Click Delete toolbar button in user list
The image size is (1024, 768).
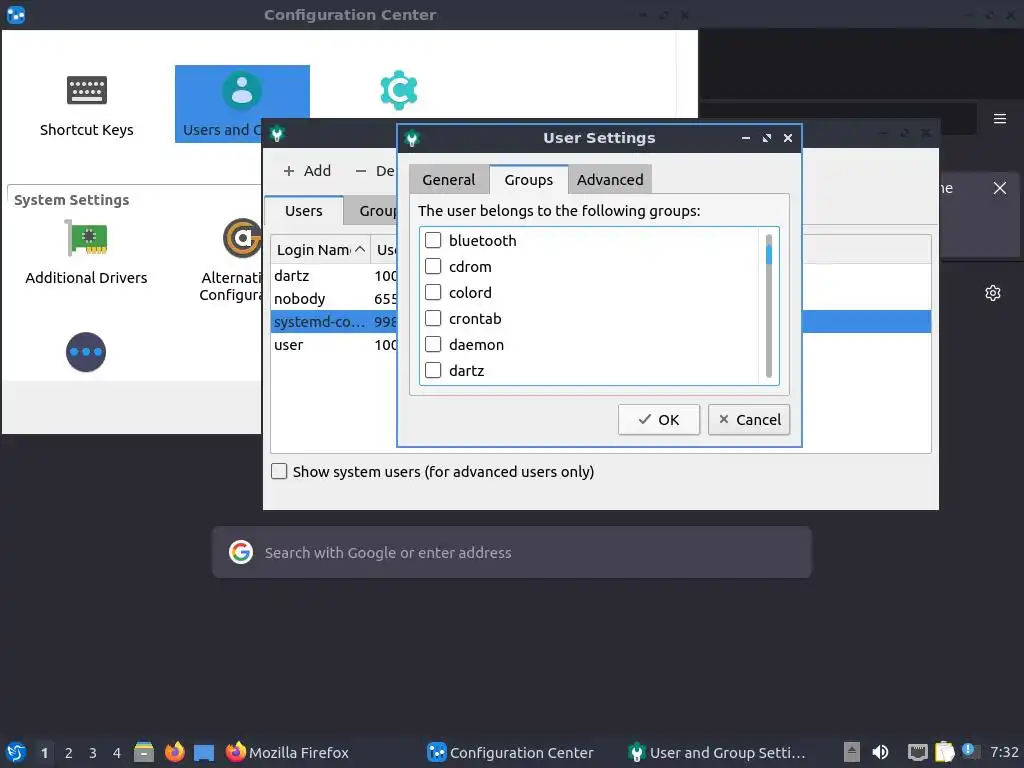coord(375,171)
